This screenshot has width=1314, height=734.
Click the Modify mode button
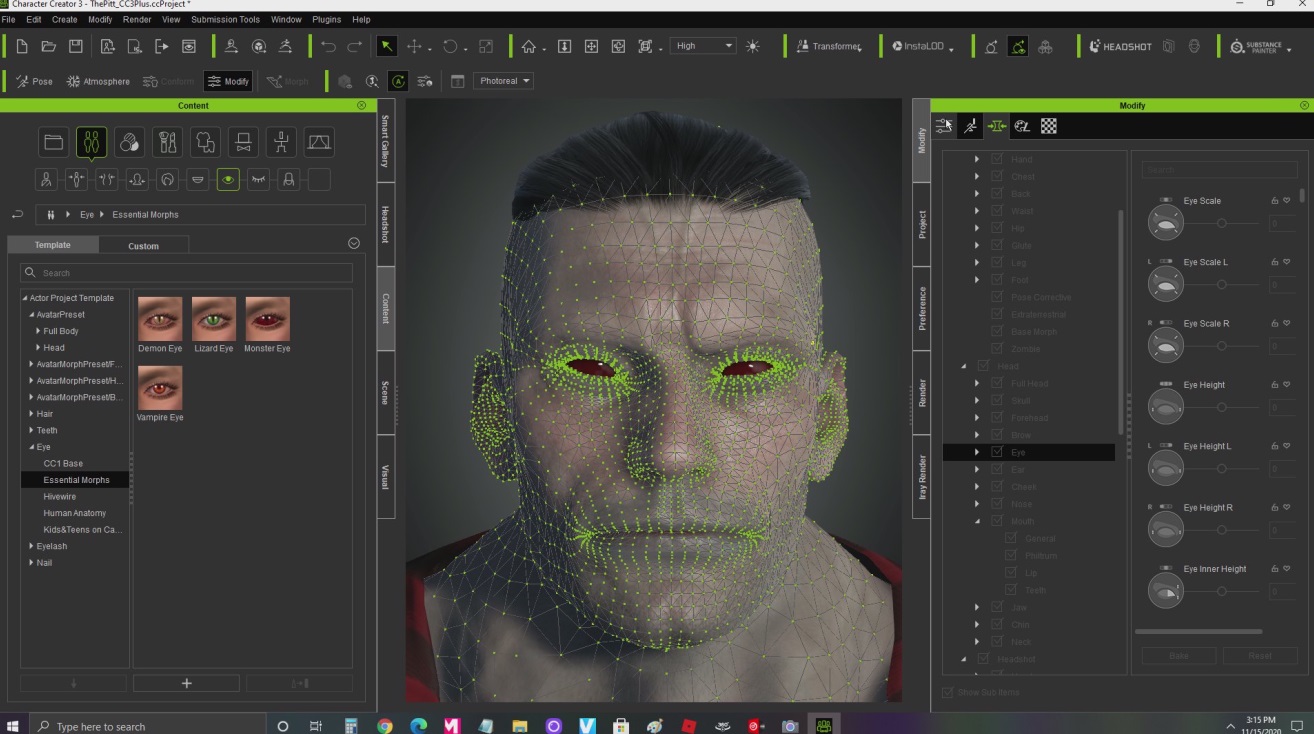228,81
